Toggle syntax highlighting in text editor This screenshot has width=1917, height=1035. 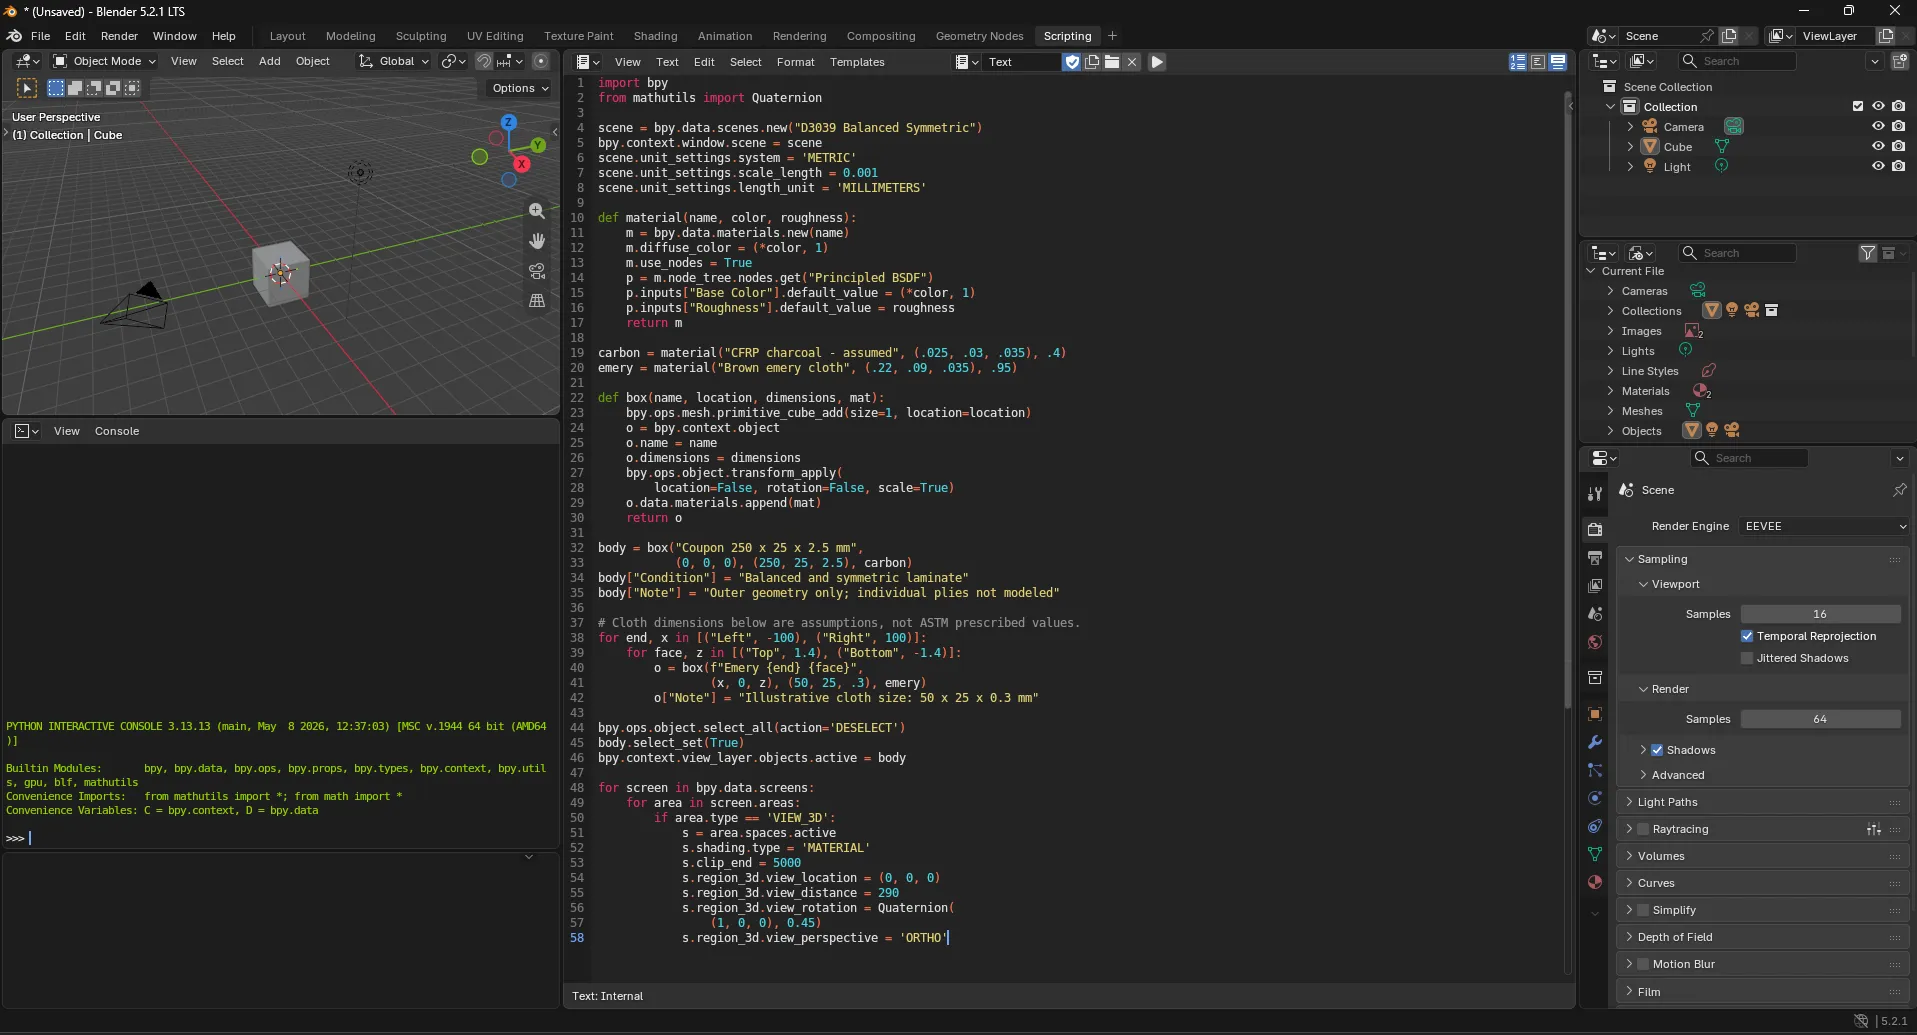(1558, 62)
